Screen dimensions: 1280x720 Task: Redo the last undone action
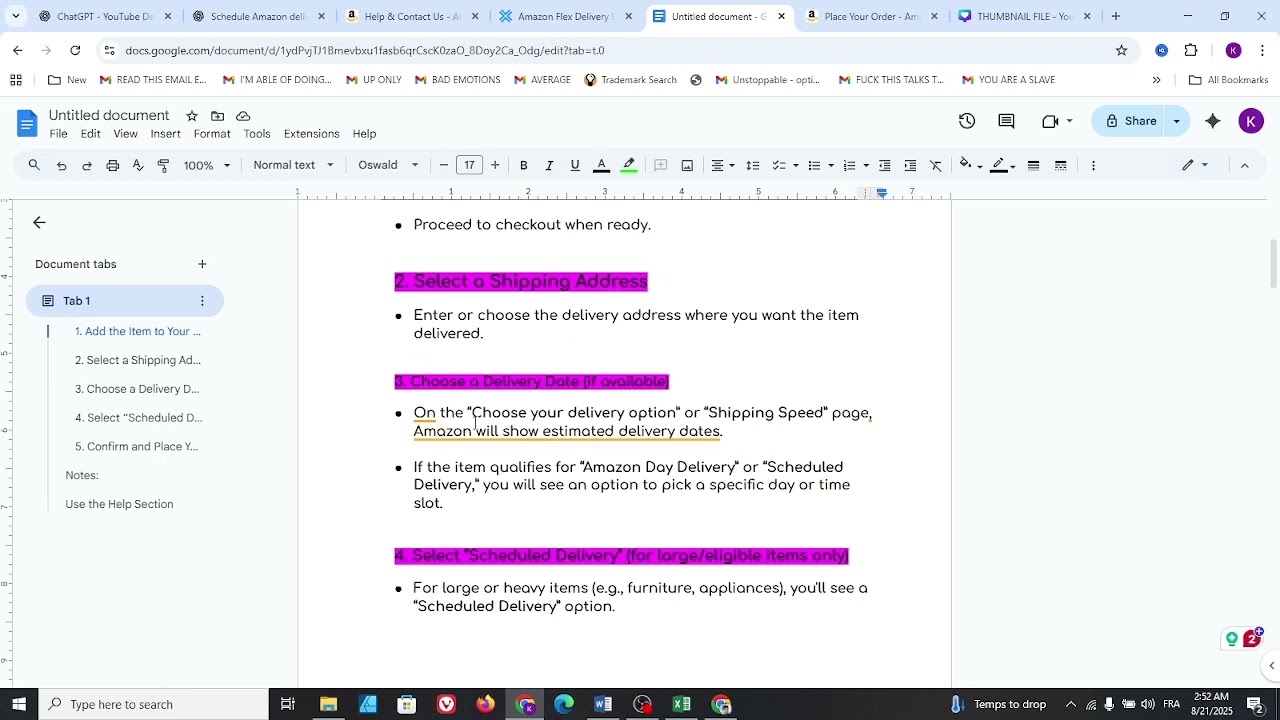coord(87,165)
